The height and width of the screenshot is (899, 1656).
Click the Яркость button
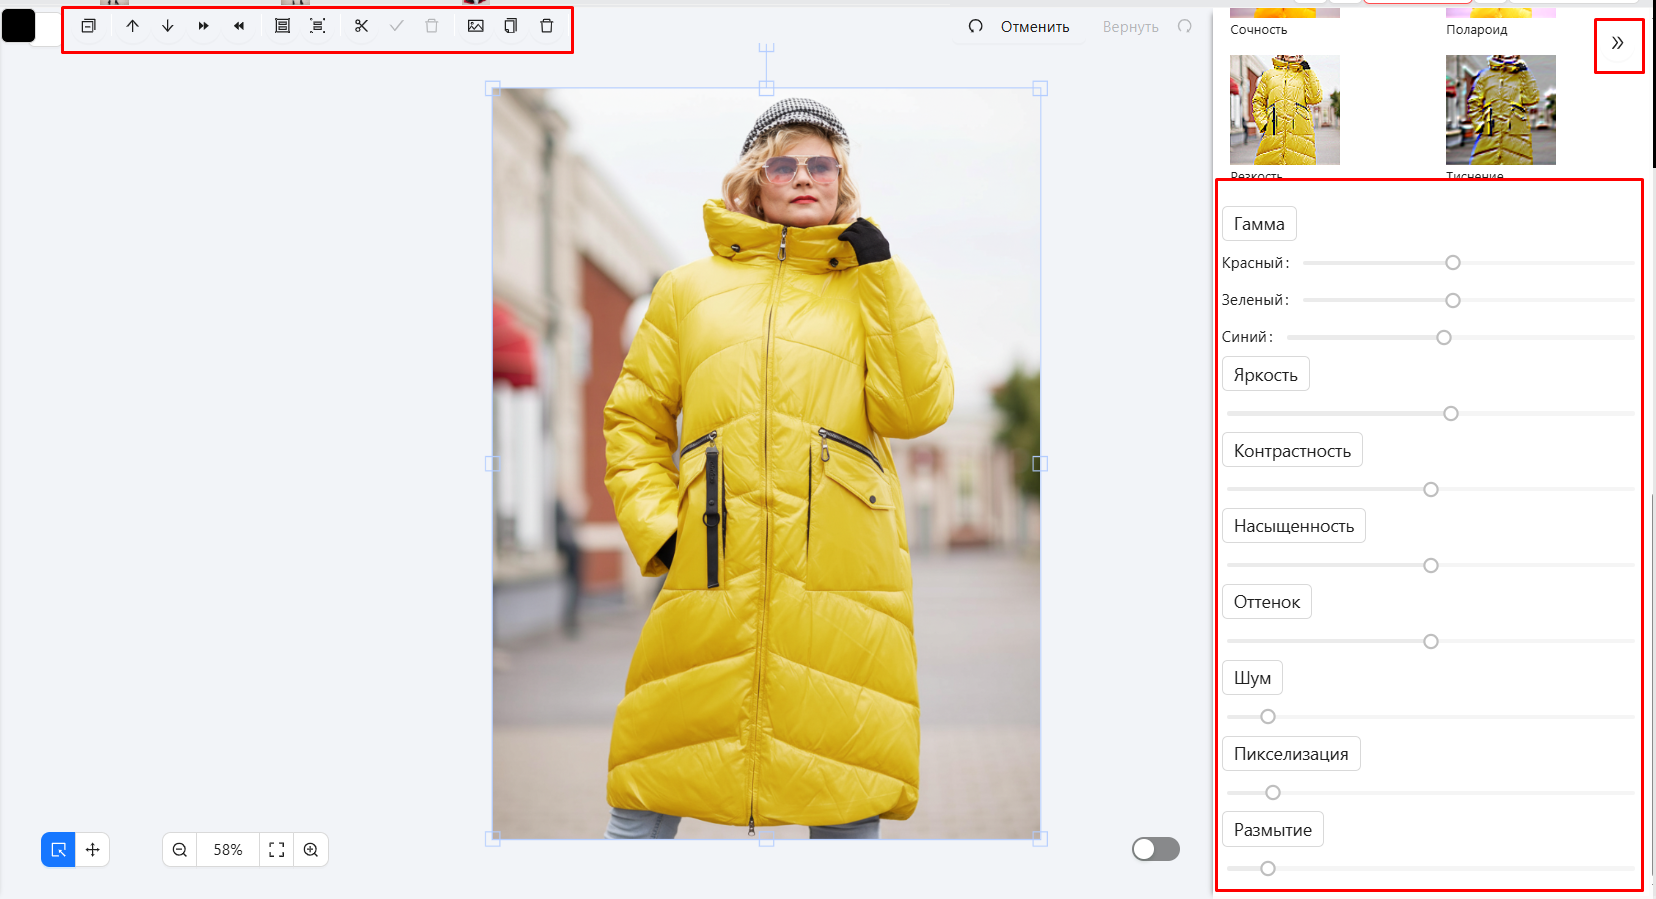(x=1265, y=375)
